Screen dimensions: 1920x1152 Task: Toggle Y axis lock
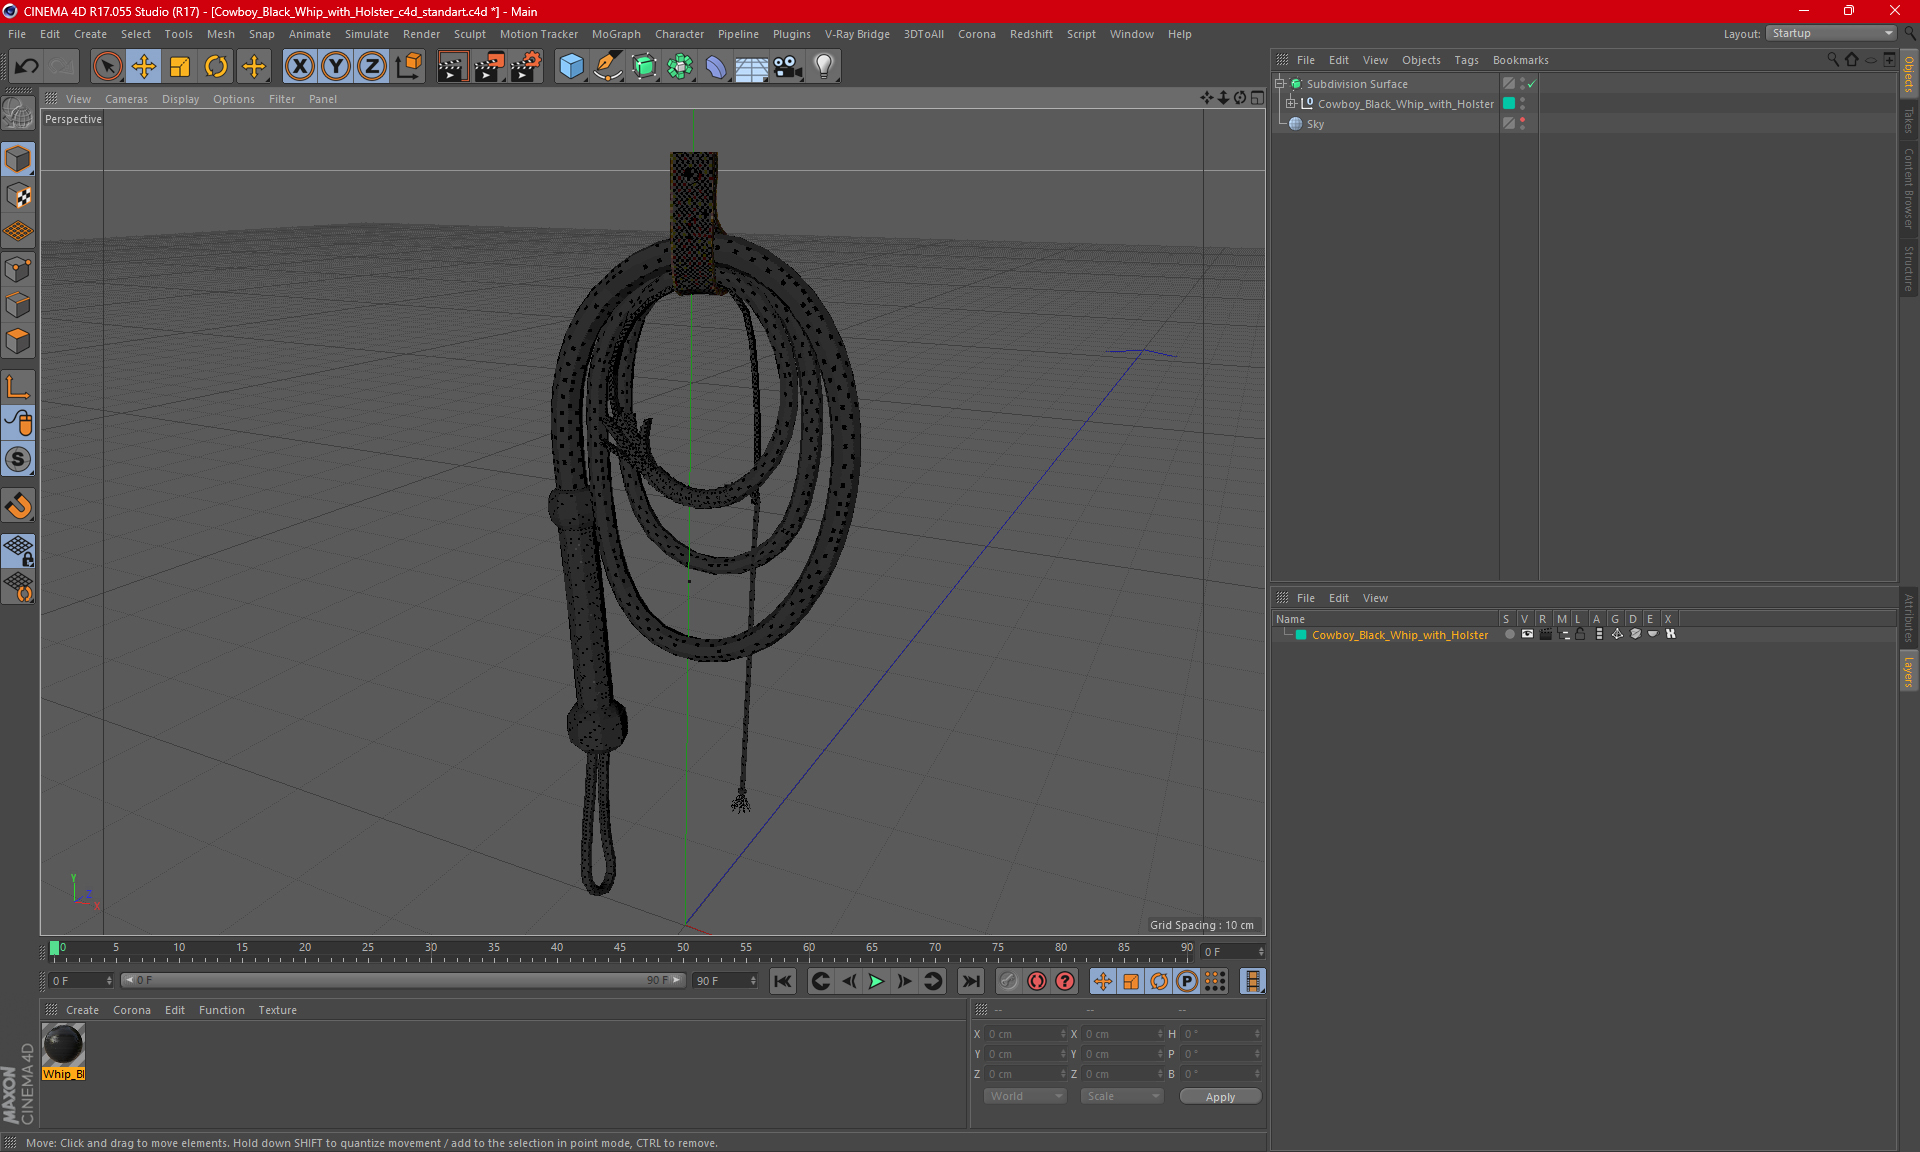coord(336,67)
